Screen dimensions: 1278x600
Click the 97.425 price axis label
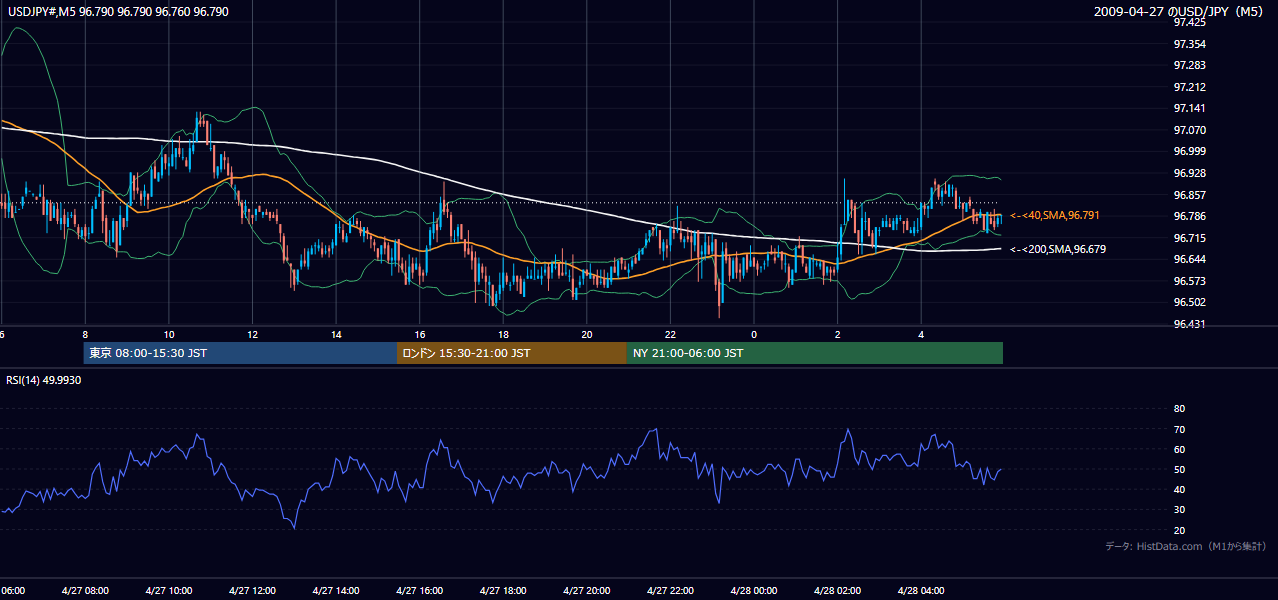point(1191,22)
